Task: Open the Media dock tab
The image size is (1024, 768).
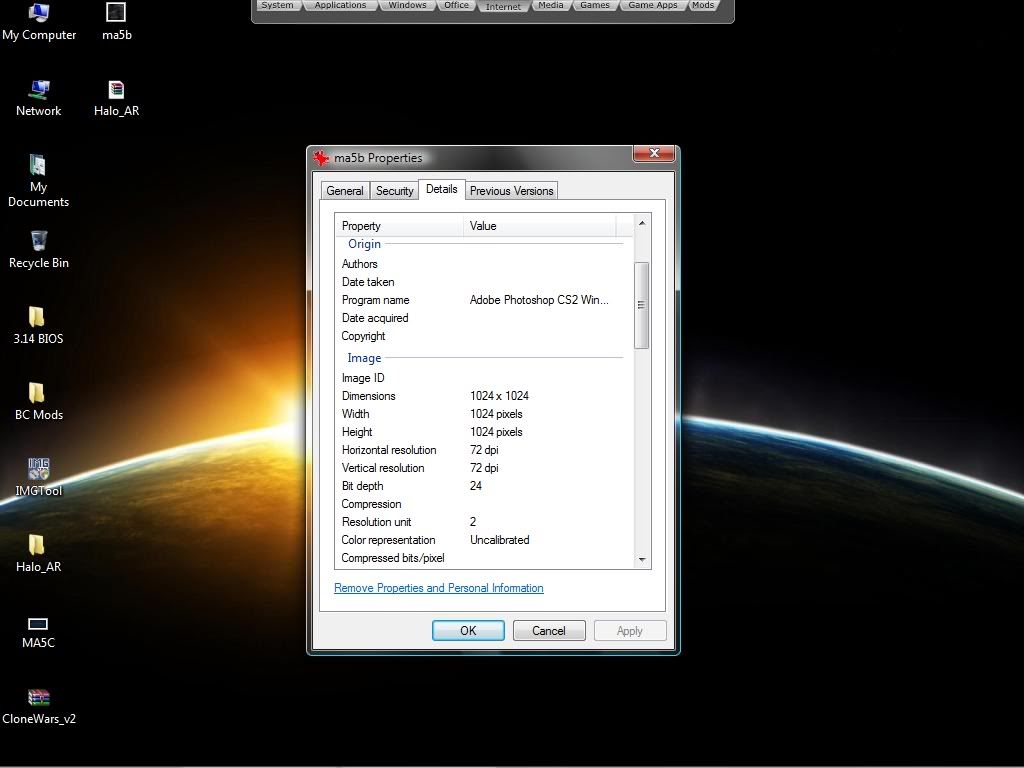Action: click(x=551, y=5)
